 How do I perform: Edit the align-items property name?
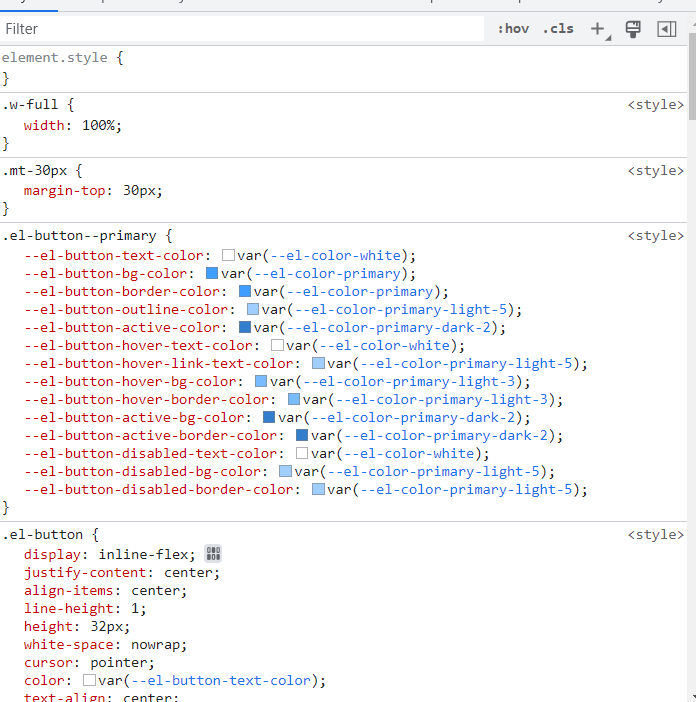click(x=68, y=591)
